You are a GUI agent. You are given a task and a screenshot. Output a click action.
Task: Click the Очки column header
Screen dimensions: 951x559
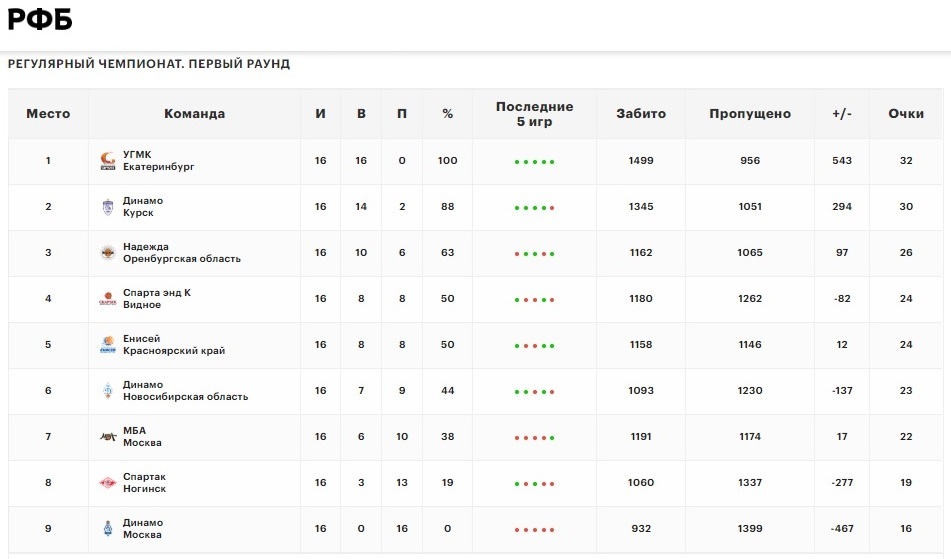coord(906,114)
